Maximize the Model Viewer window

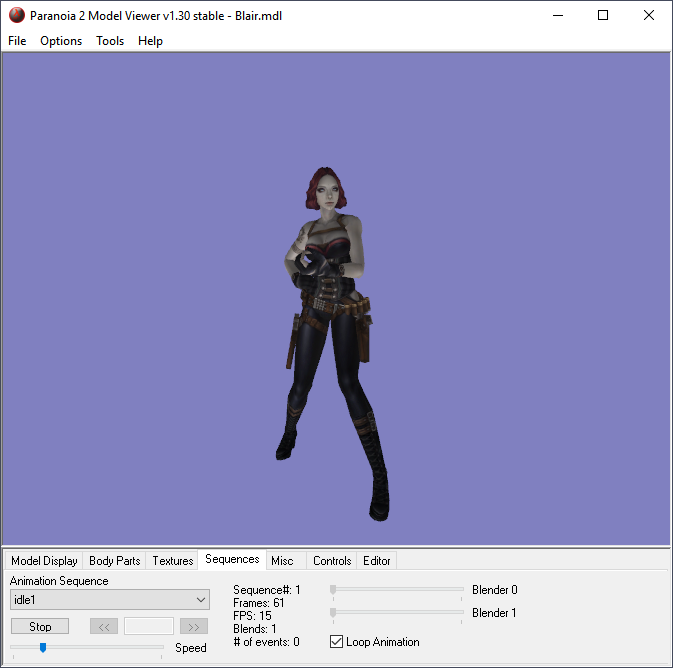click(603, 15)
